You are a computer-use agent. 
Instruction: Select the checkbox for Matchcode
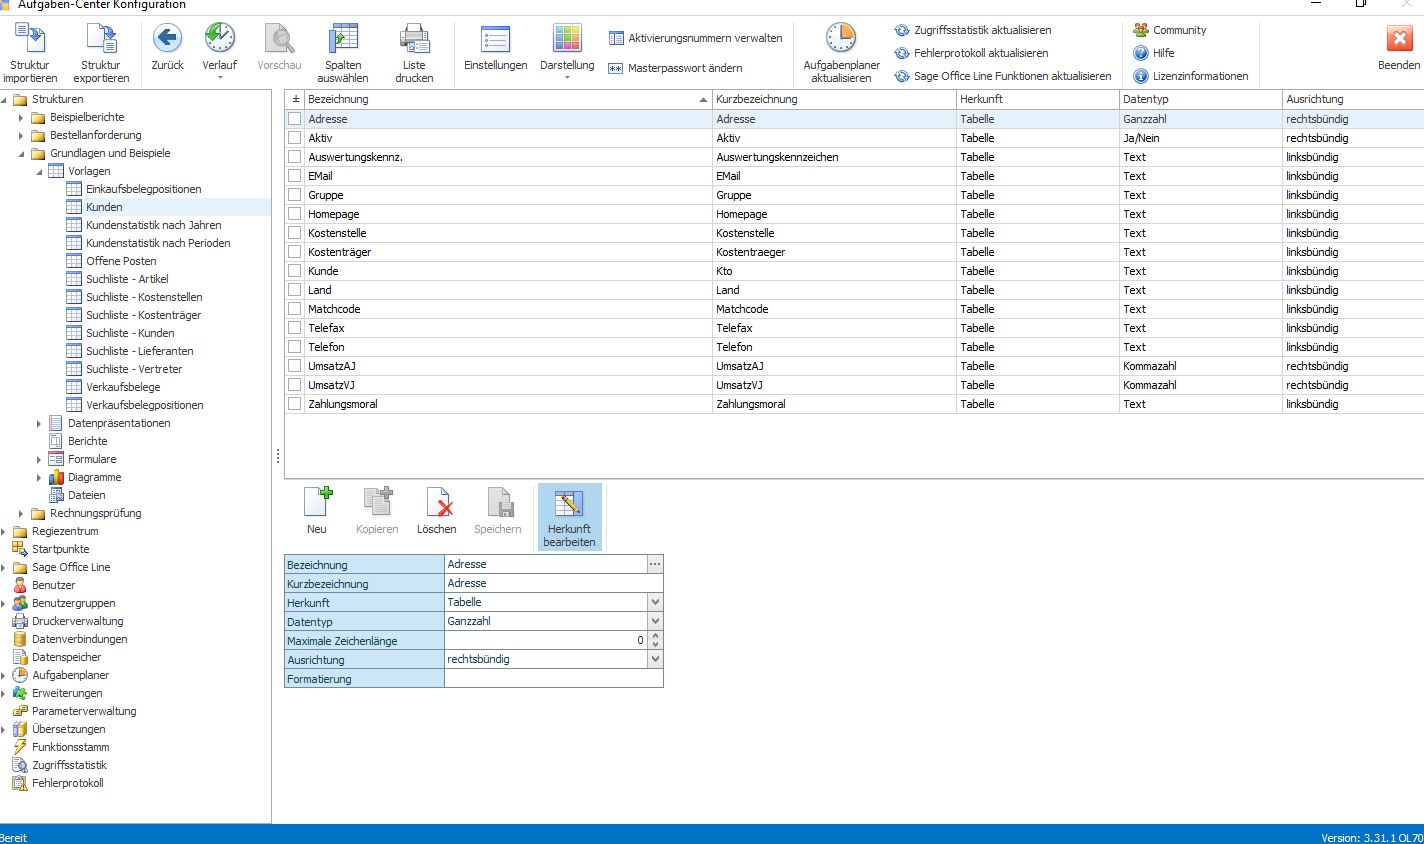(295, 309)
